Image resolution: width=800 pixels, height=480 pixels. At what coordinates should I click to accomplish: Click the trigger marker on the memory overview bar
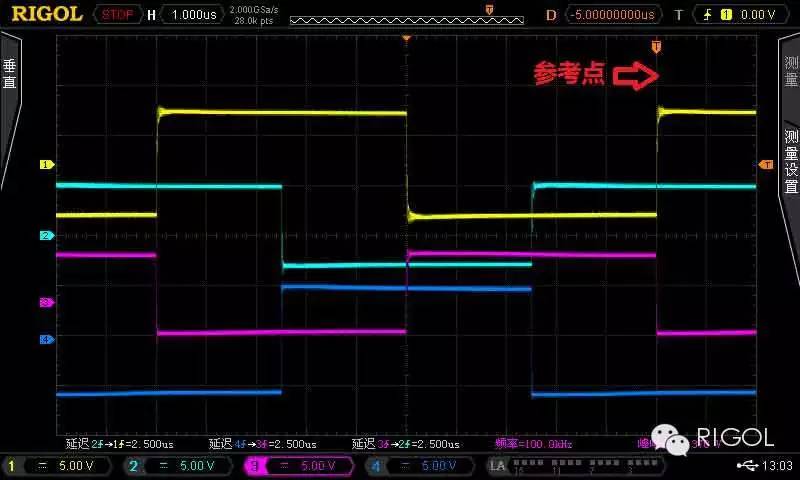point(489,9)
